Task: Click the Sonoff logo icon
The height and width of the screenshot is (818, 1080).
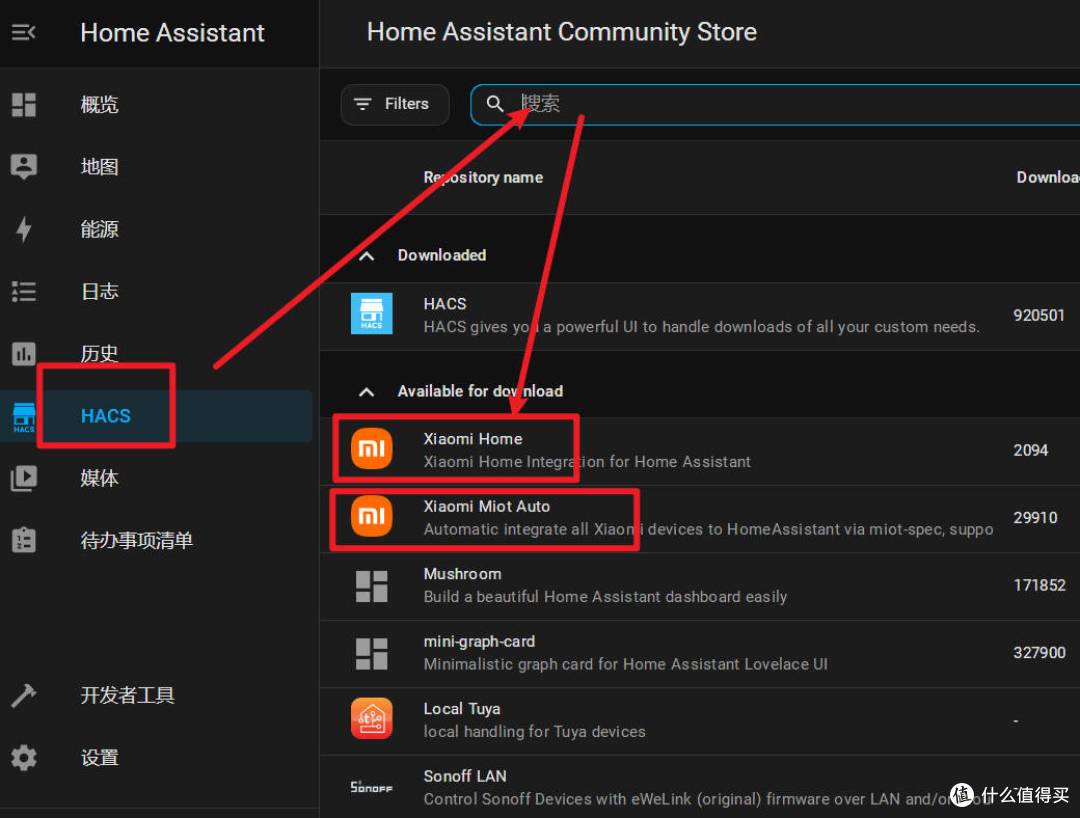Action: click(372, 787)
